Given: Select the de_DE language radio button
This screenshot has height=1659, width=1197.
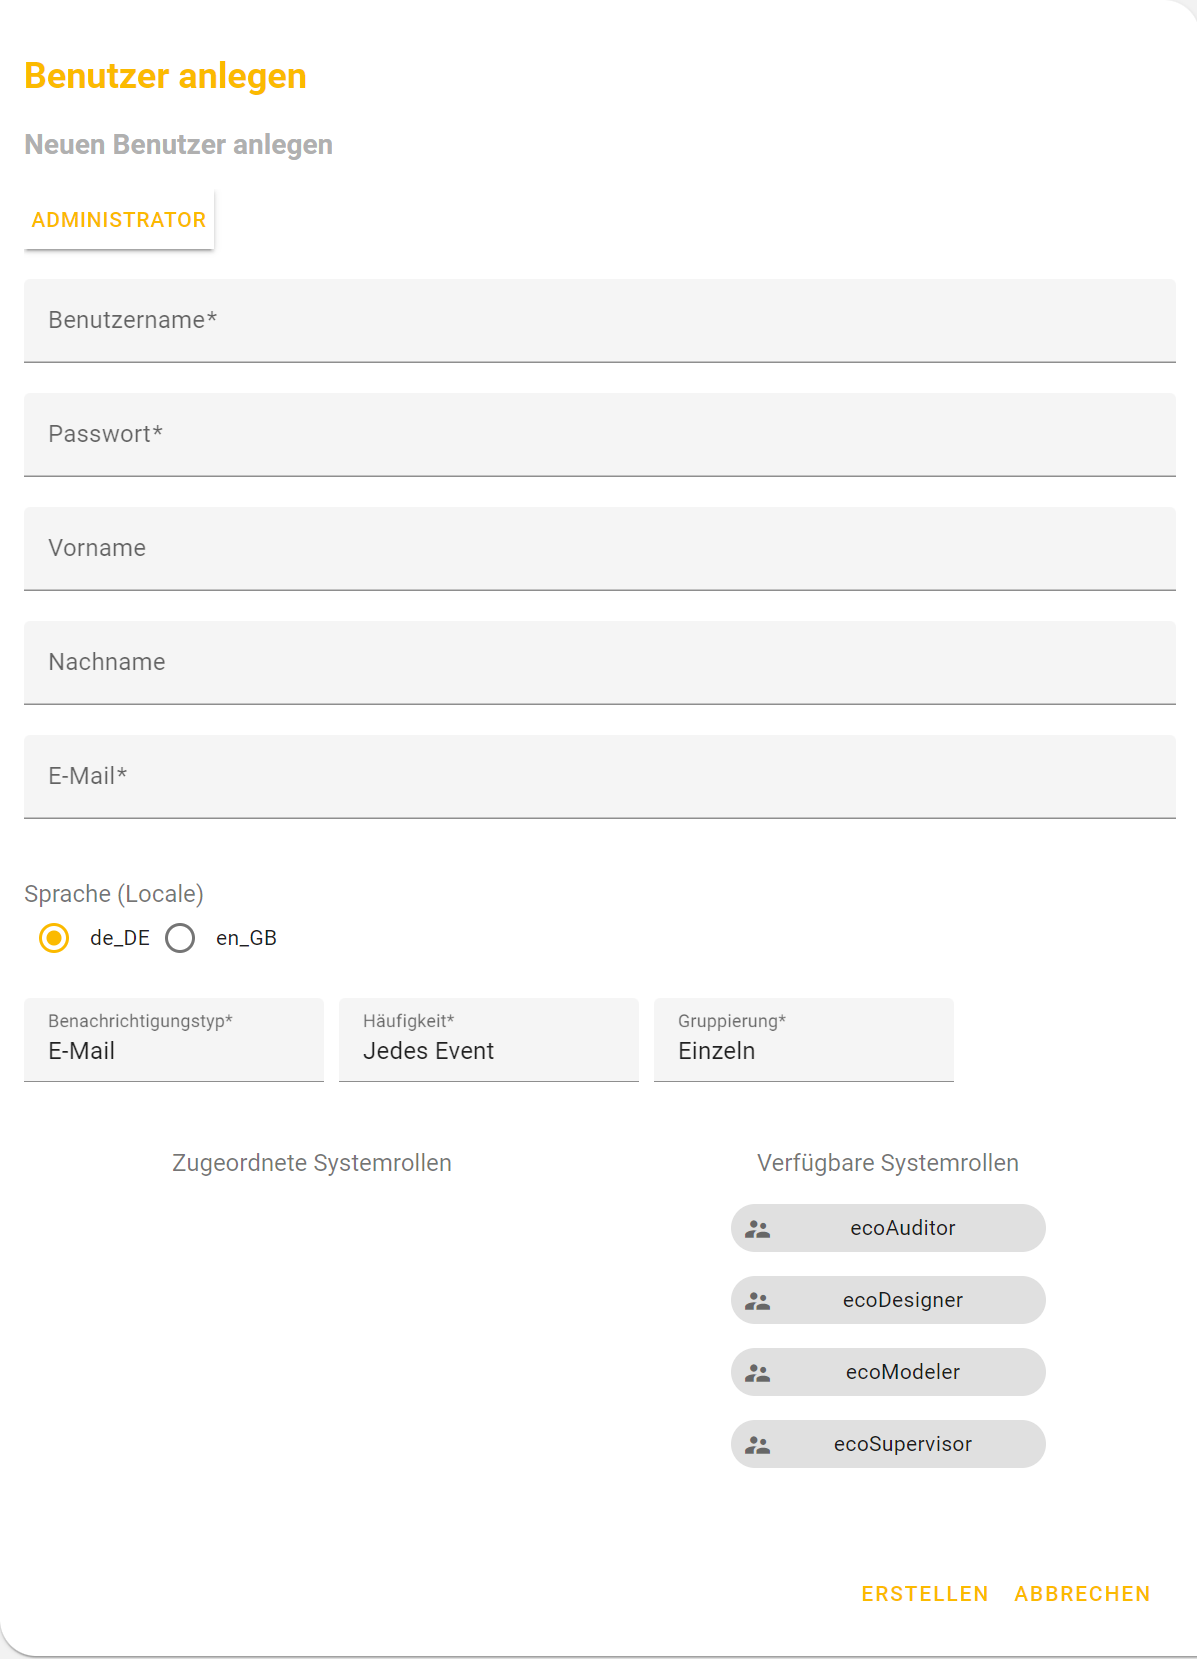Looking at the screenshot, I should click(x=54, y=938).
